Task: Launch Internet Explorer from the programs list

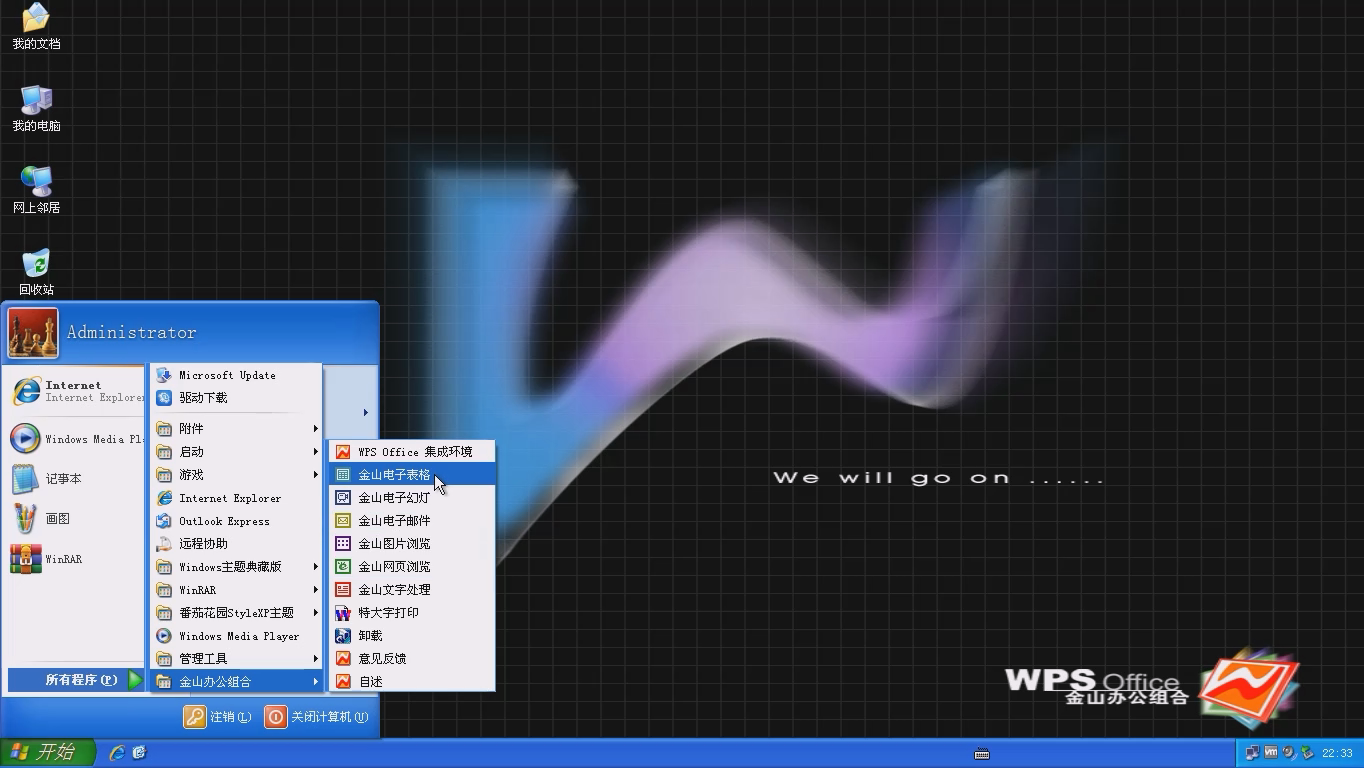Action: 237,498
